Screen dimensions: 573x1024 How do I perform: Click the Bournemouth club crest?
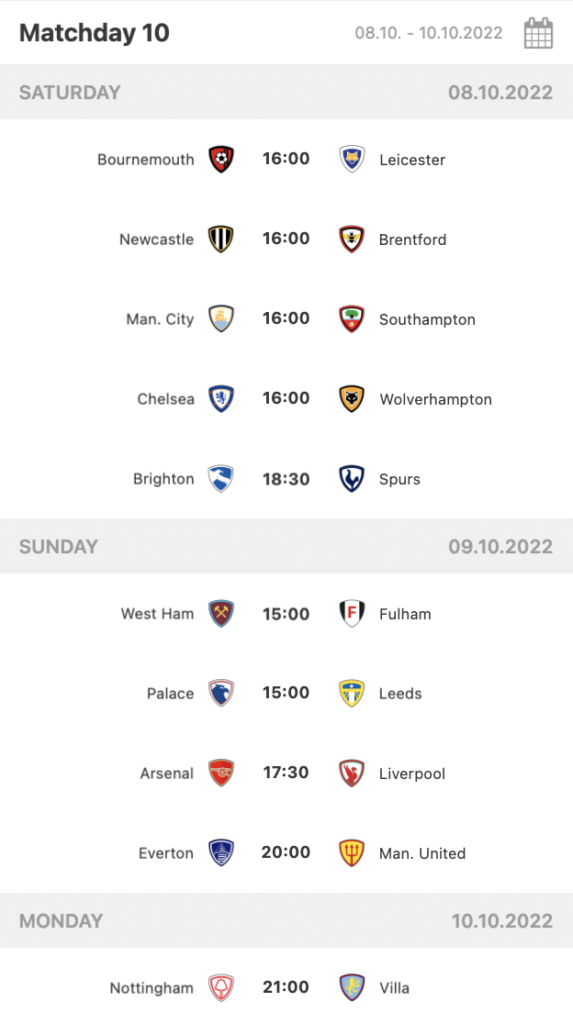pos(221,159)
